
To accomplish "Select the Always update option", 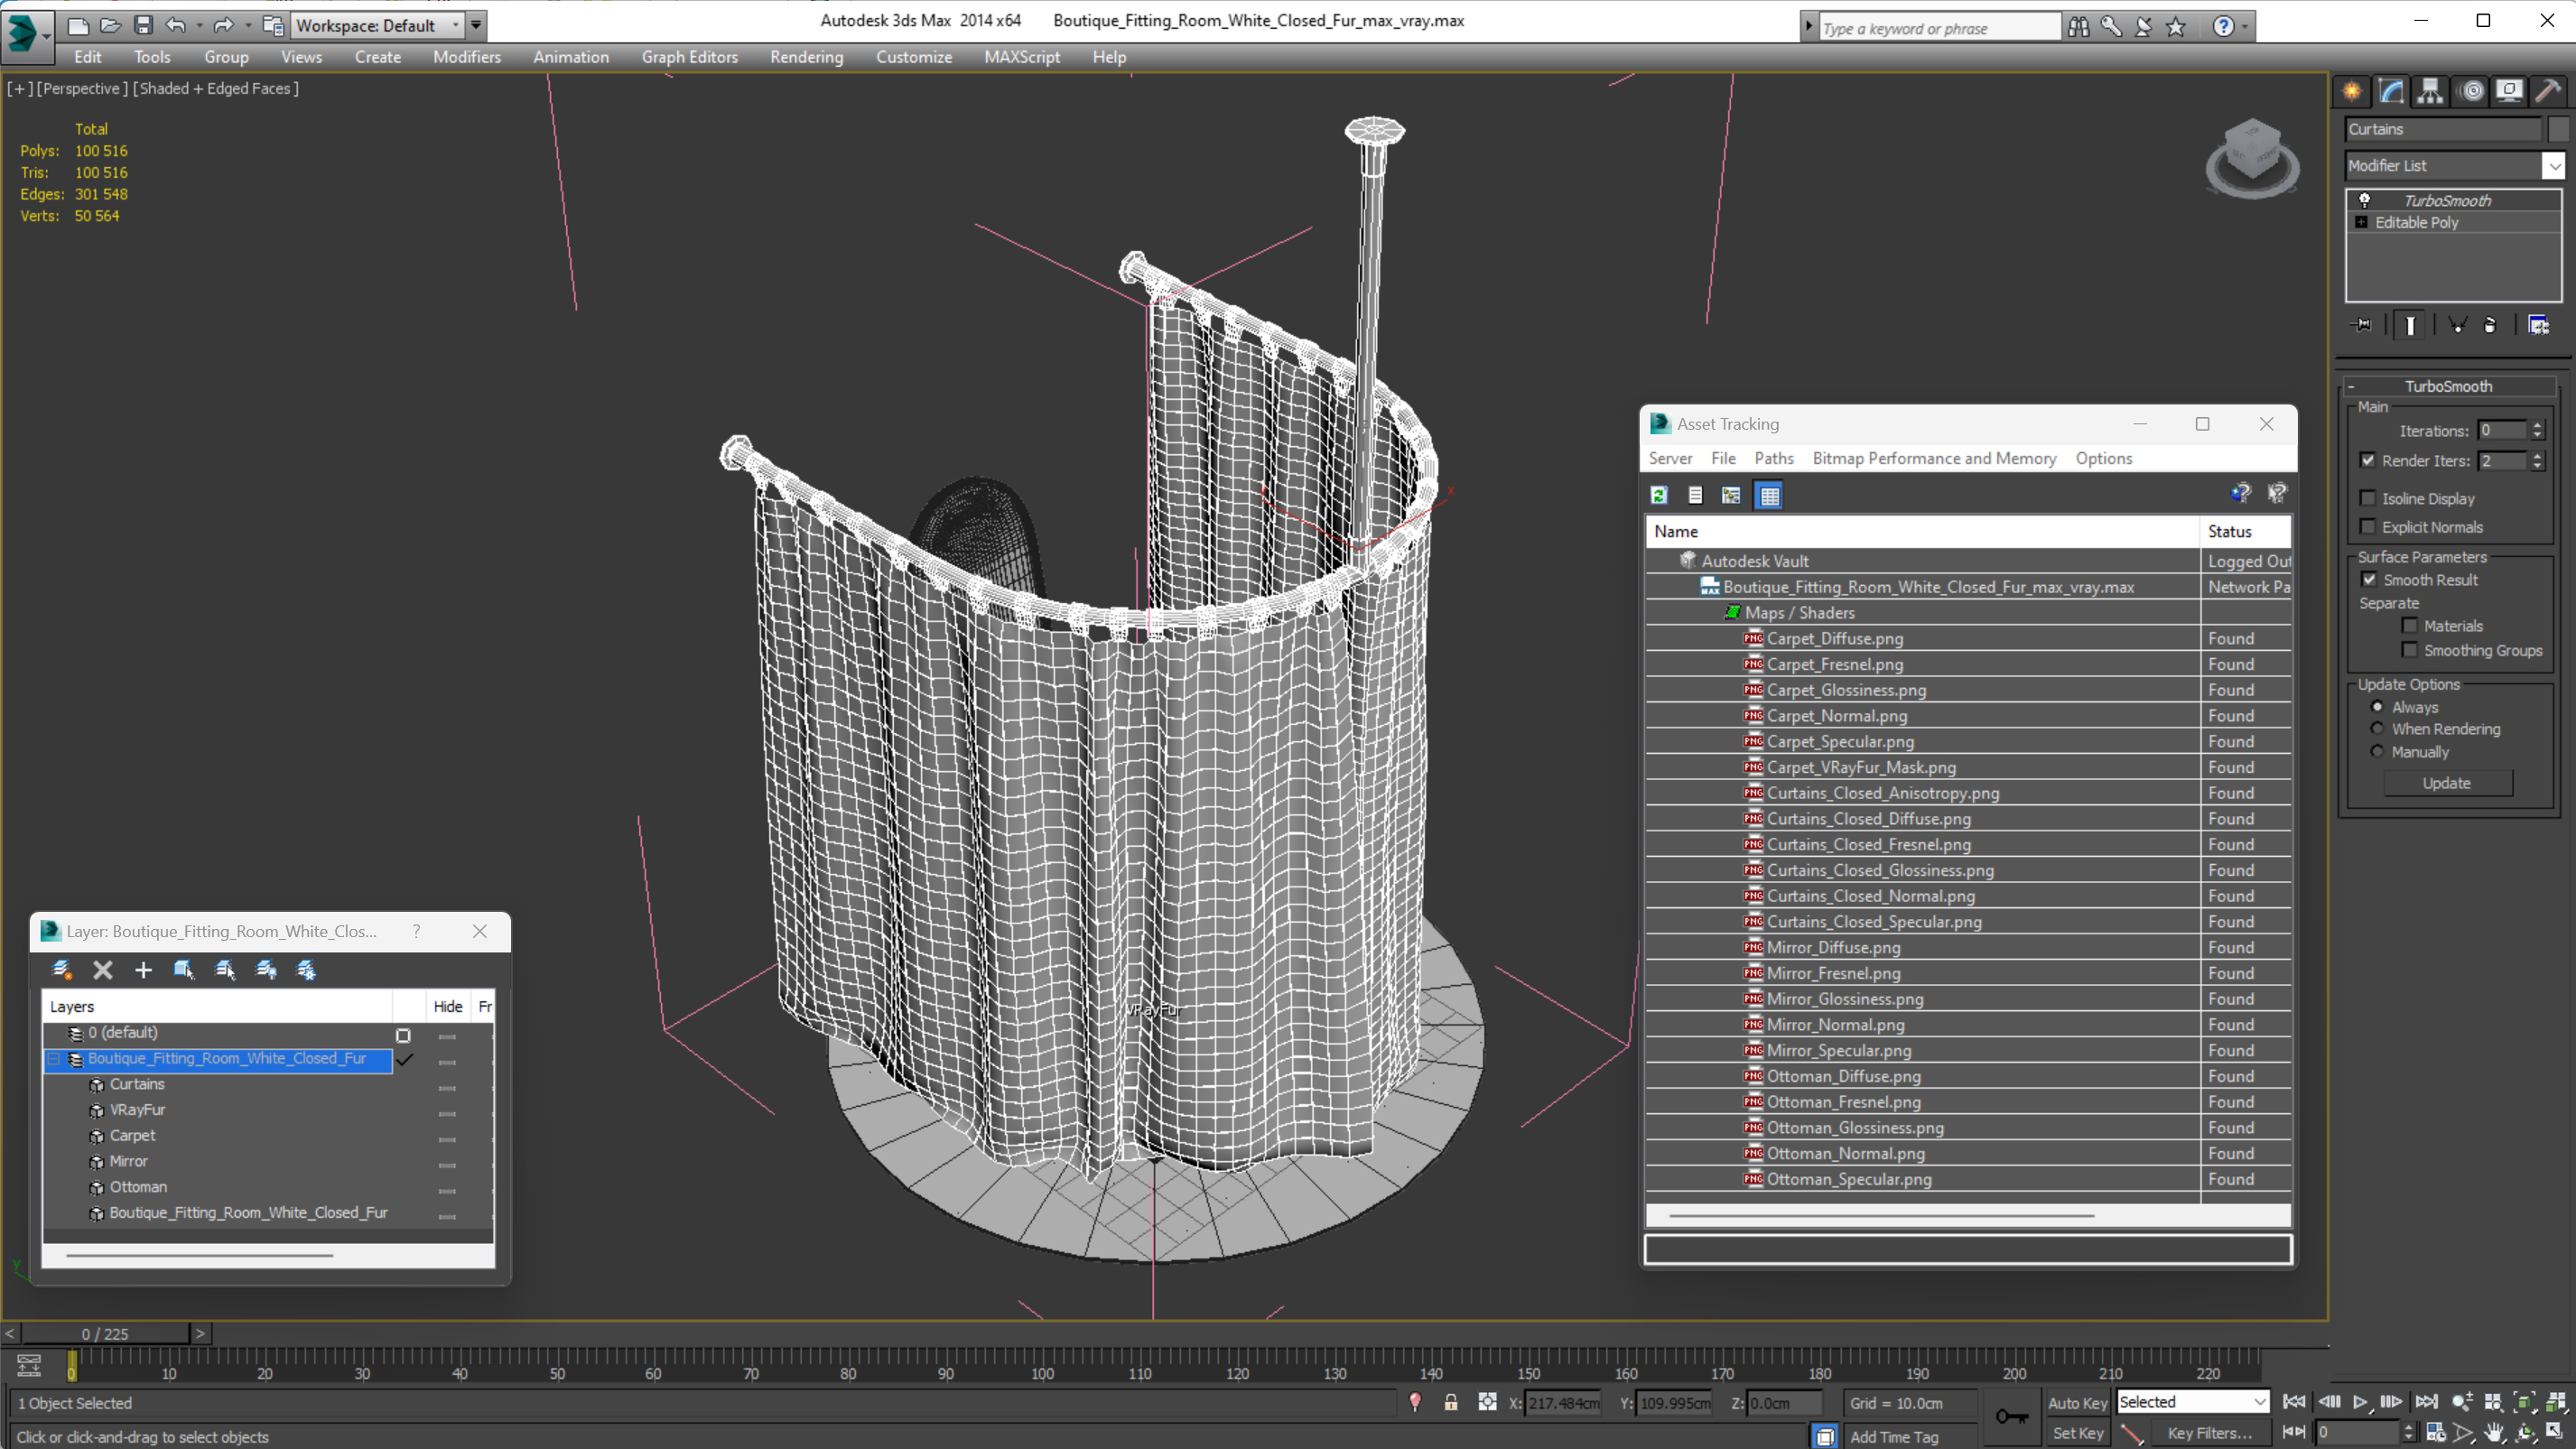I will [x=2377, y=707].
